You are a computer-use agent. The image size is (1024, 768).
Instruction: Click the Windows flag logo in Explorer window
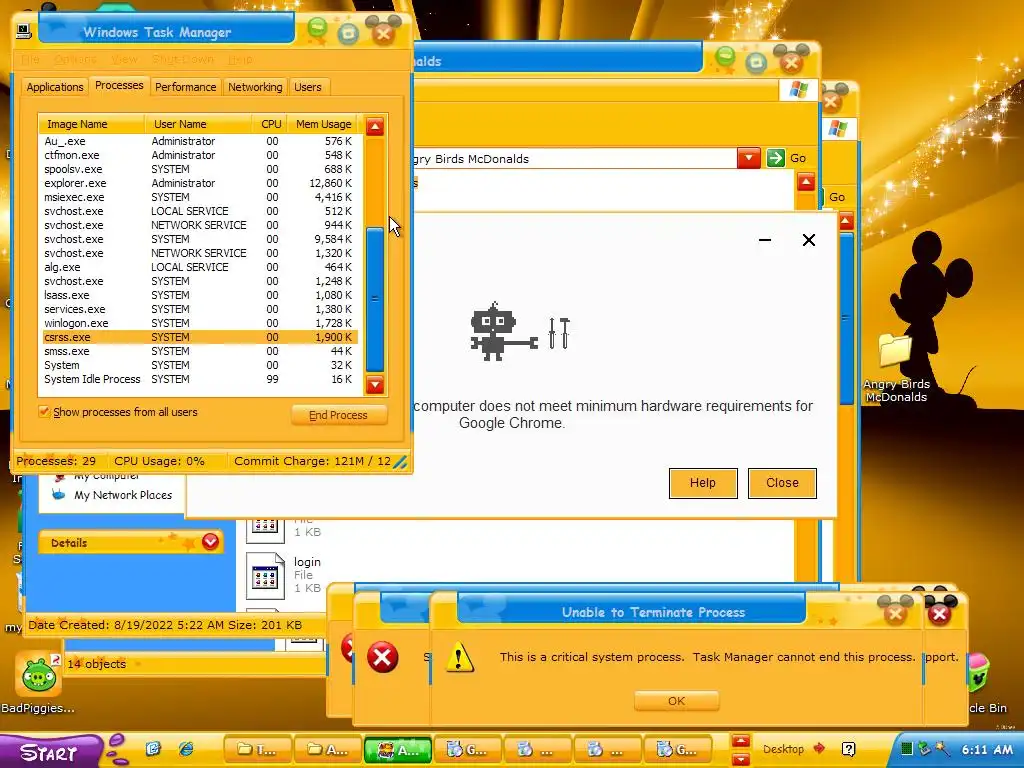point(799,89)
